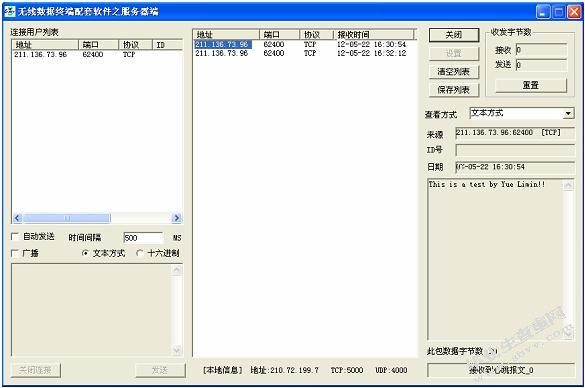Image resolution: width=585 pixels, height=388 pixels.
Task: Click the right arrow of user list scrollbar
Action: click(177, 218)
